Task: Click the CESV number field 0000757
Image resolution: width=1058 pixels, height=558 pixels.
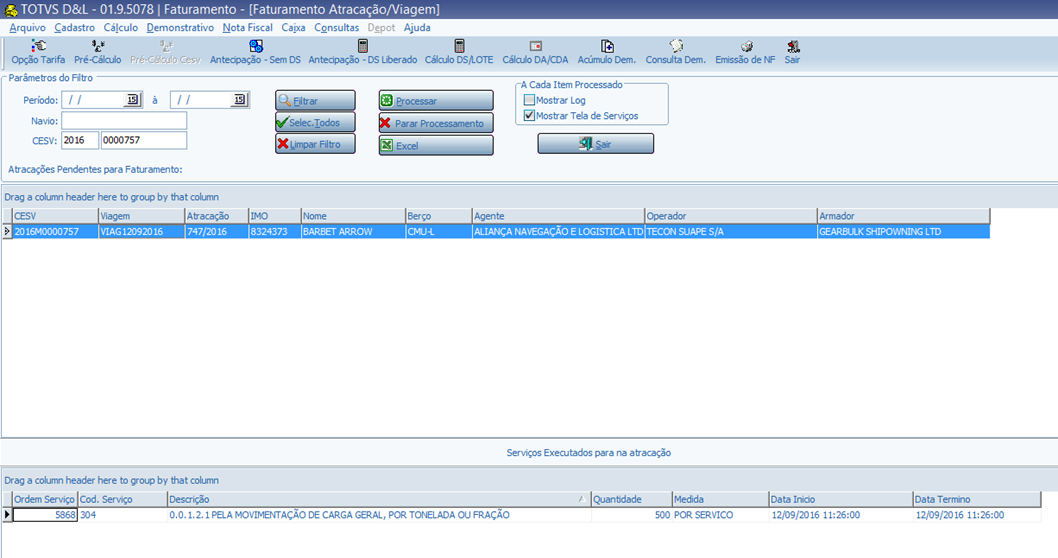Action: (144, 140)
